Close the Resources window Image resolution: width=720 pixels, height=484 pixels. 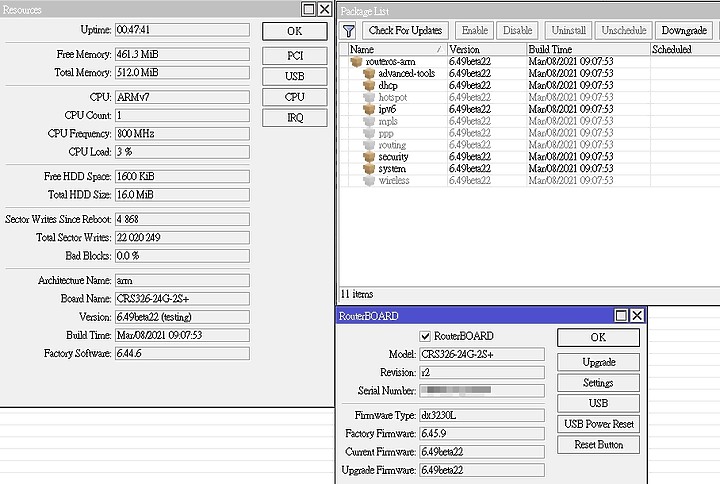pos(324,9)
